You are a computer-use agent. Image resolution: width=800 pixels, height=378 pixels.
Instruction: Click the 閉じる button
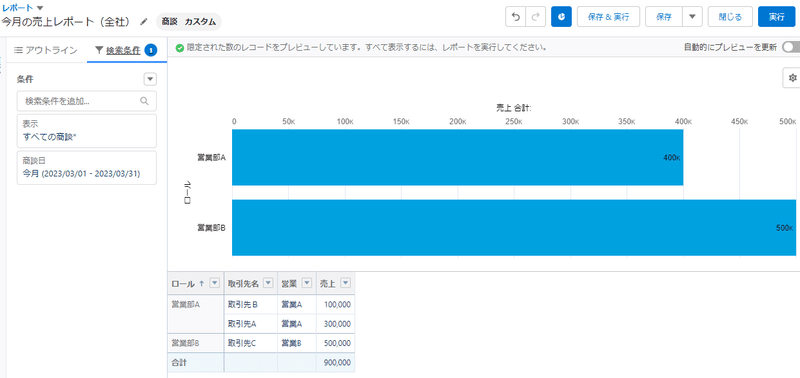tap(730, 17)
